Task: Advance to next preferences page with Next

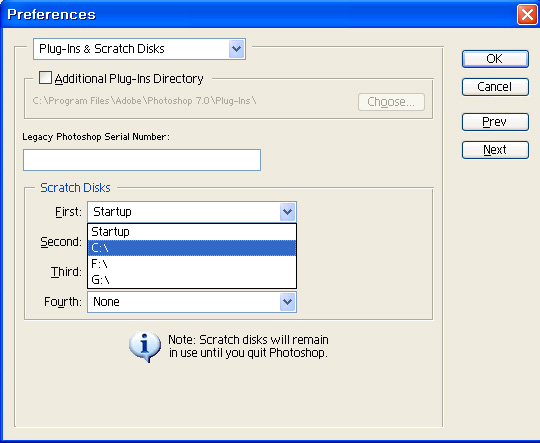Action: (x=495, y=150)
